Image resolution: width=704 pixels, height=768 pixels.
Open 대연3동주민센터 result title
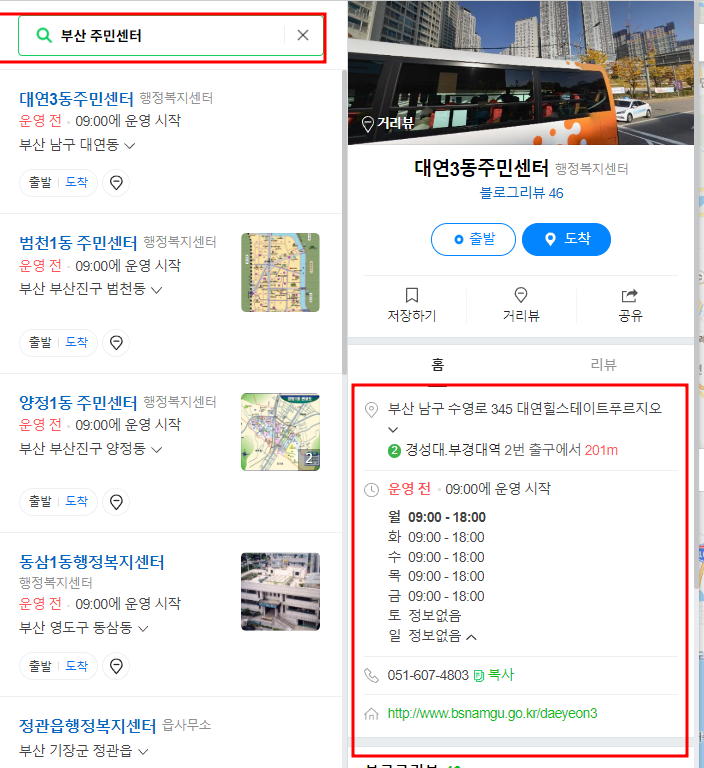tap(76, 99)
